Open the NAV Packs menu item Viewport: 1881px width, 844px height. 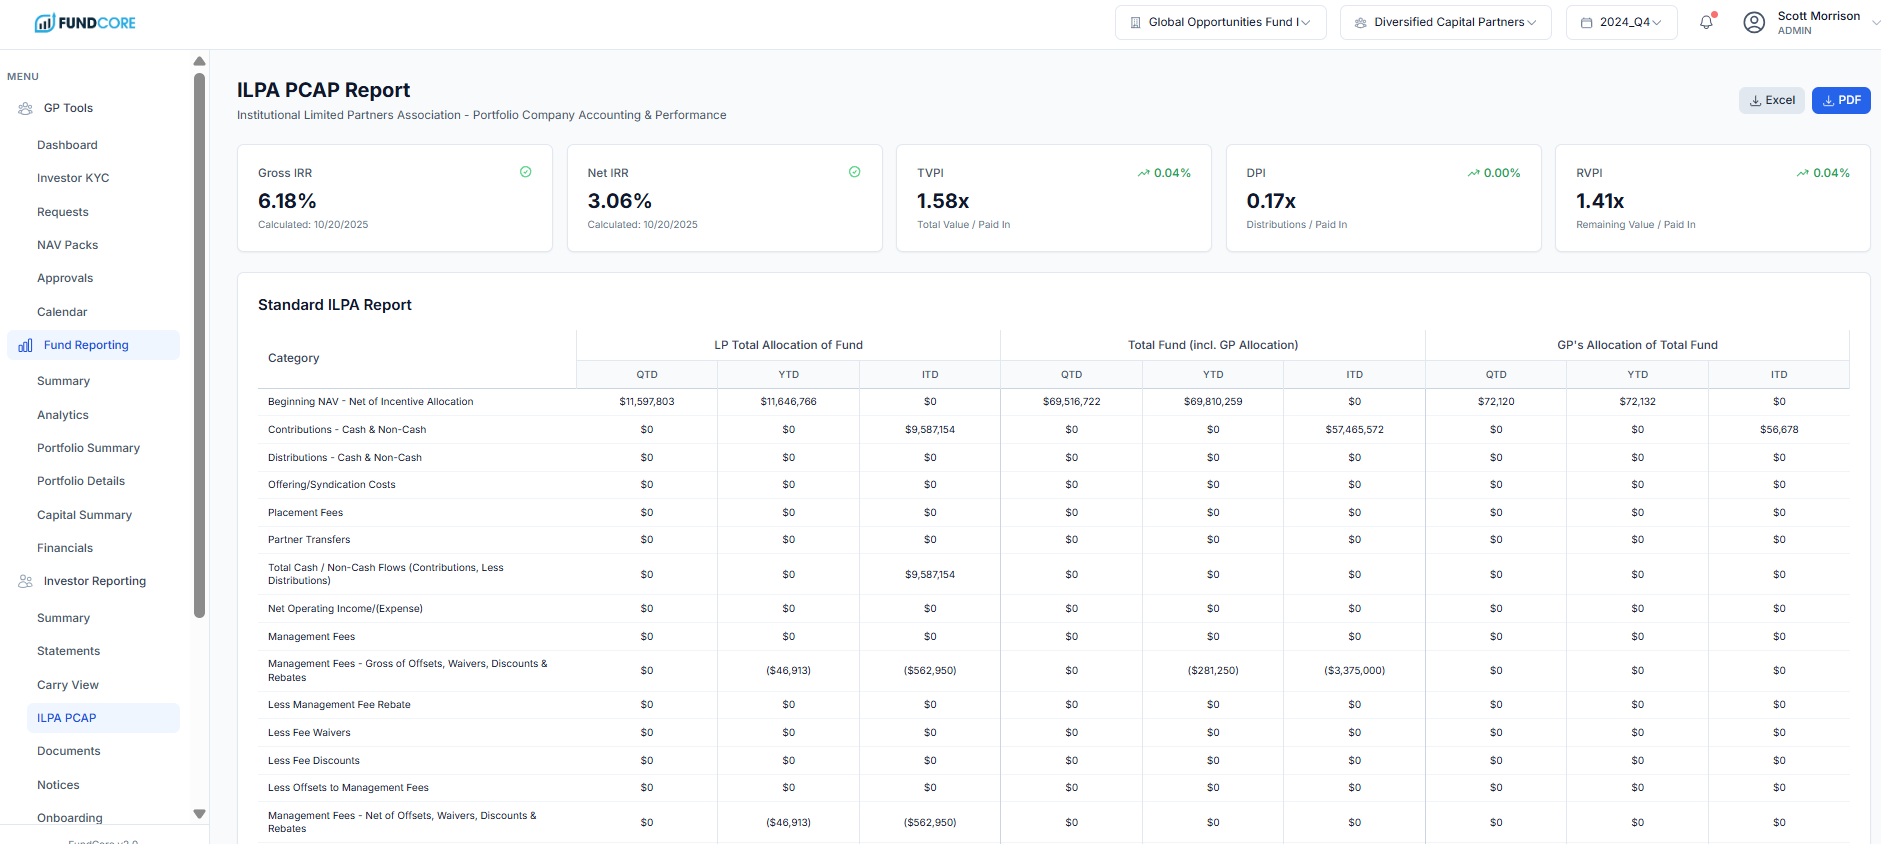68,245
